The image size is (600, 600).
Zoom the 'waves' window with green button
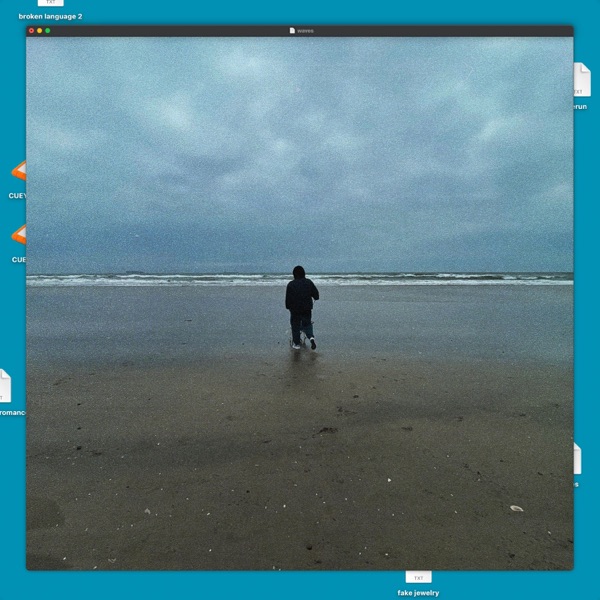[x=48, y=31]
